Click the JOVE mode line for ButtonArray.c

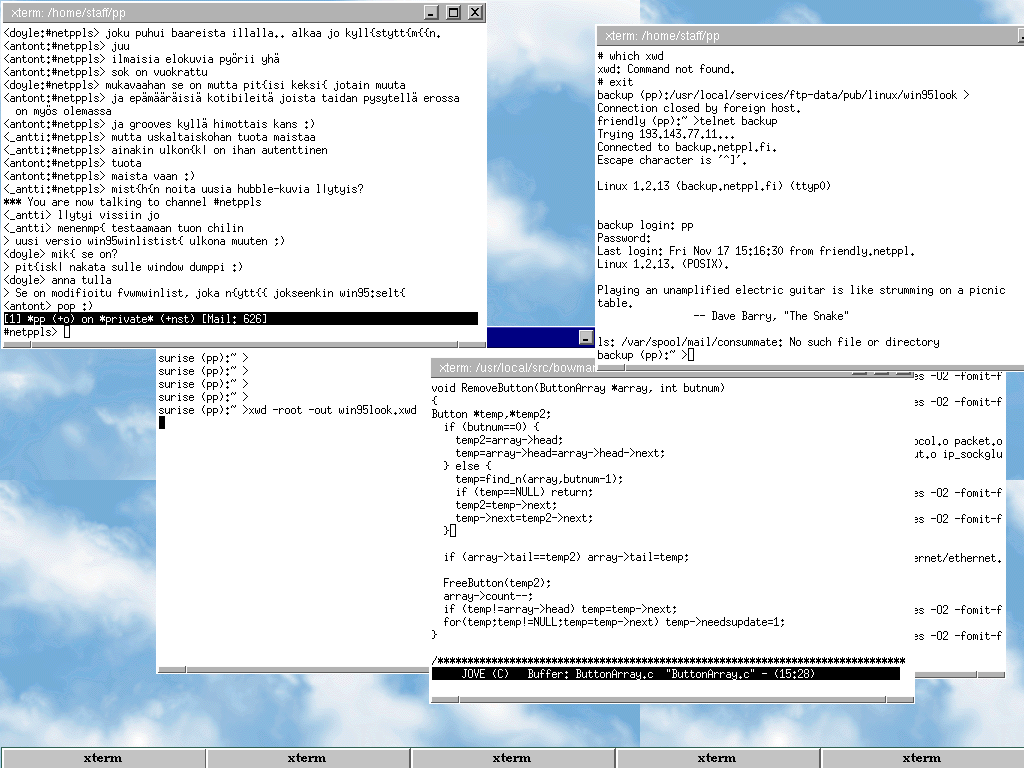(665, 674)
